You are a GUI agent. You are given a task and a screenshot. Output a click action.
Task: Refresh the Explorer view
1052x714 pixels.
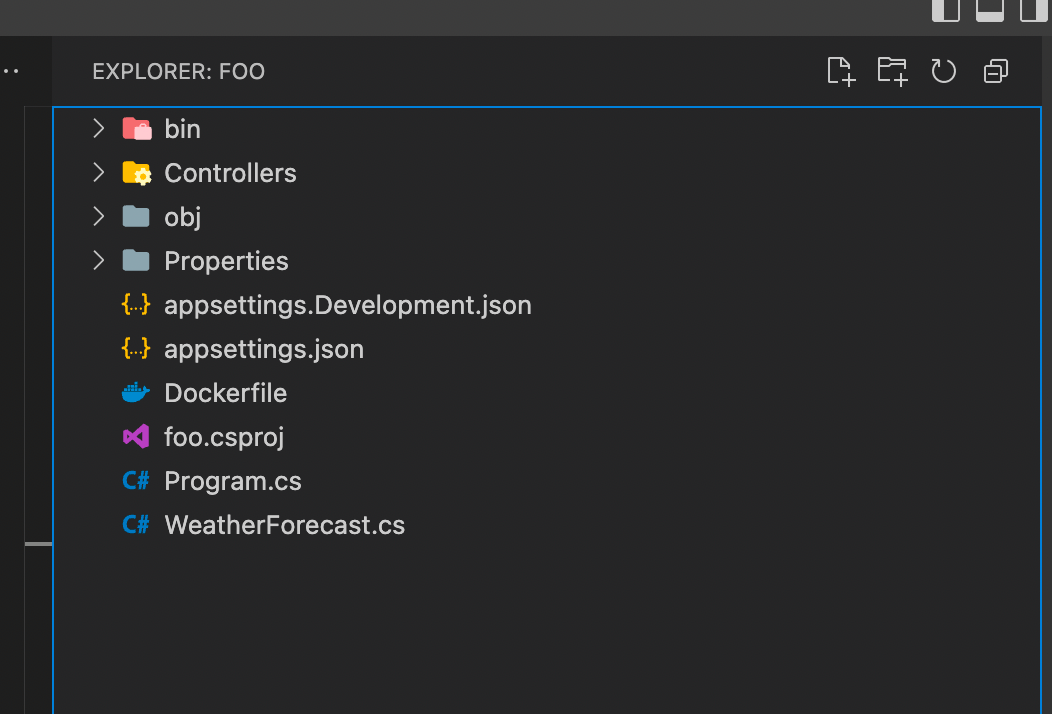tap(944, 71)
